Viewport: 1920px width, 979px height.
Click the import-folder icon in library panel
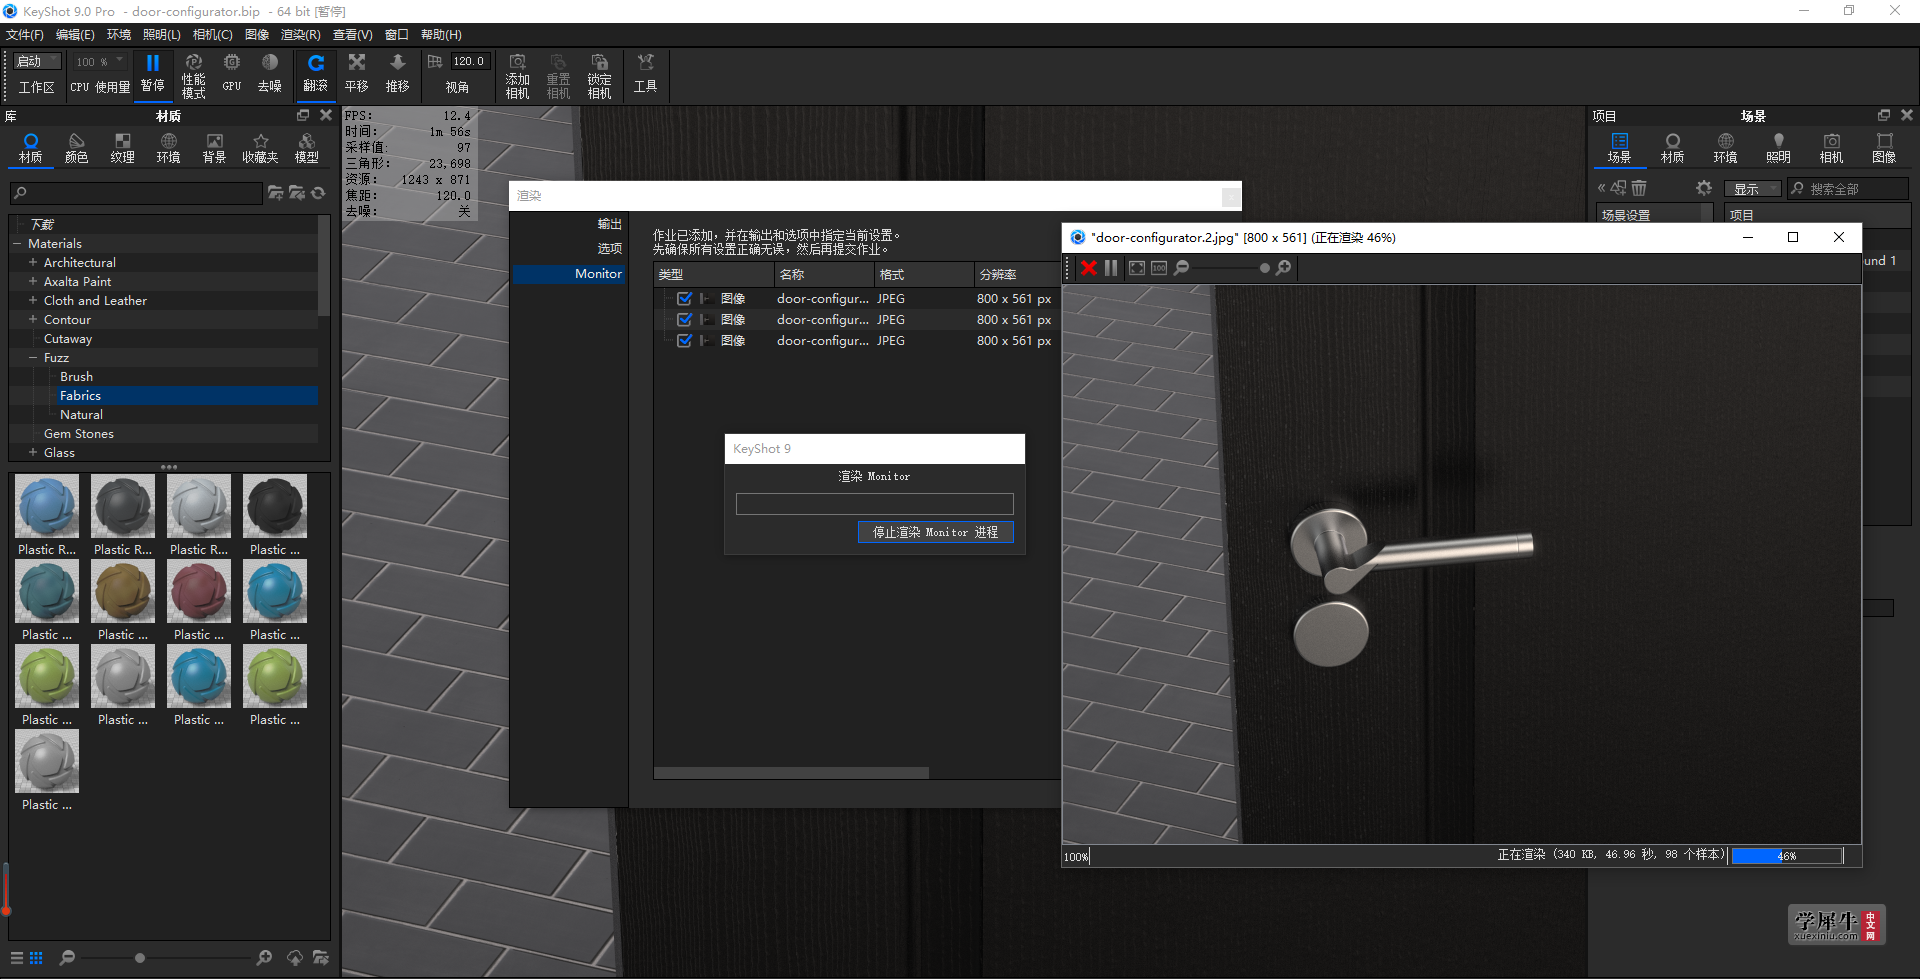click(297, 193)
